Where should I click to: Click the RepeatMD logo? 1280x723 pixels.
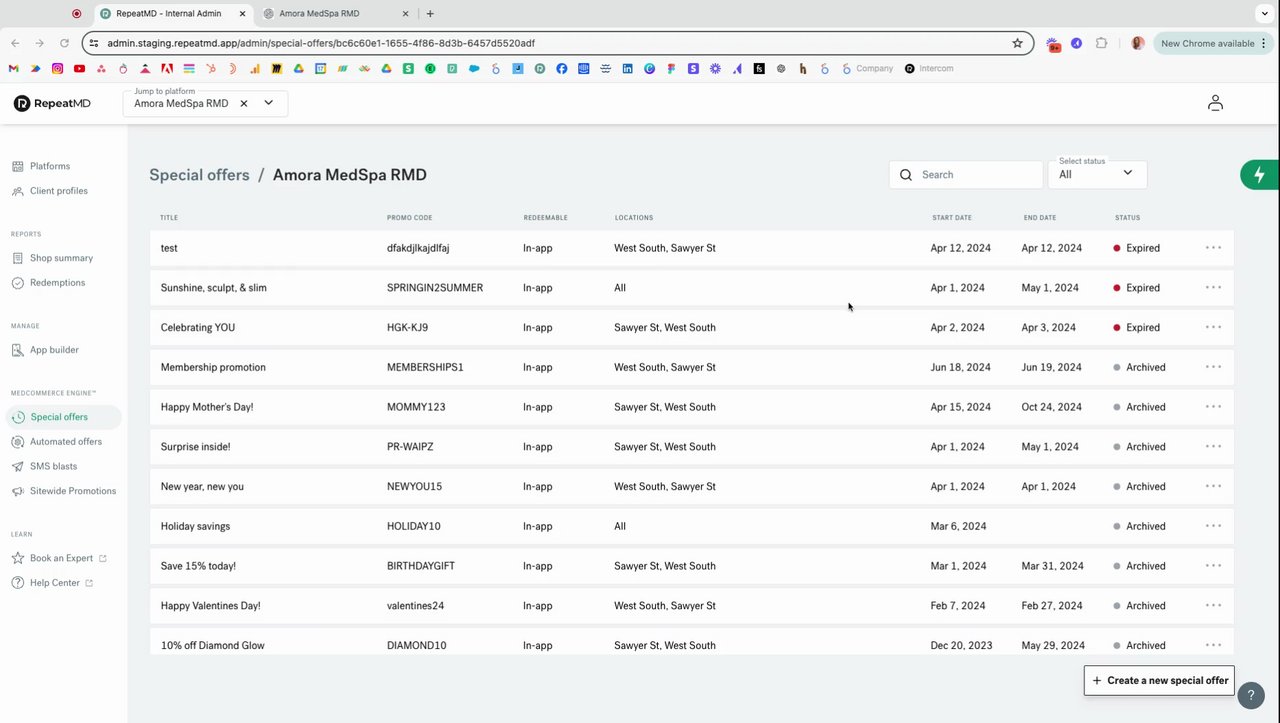tap(52, 103)
